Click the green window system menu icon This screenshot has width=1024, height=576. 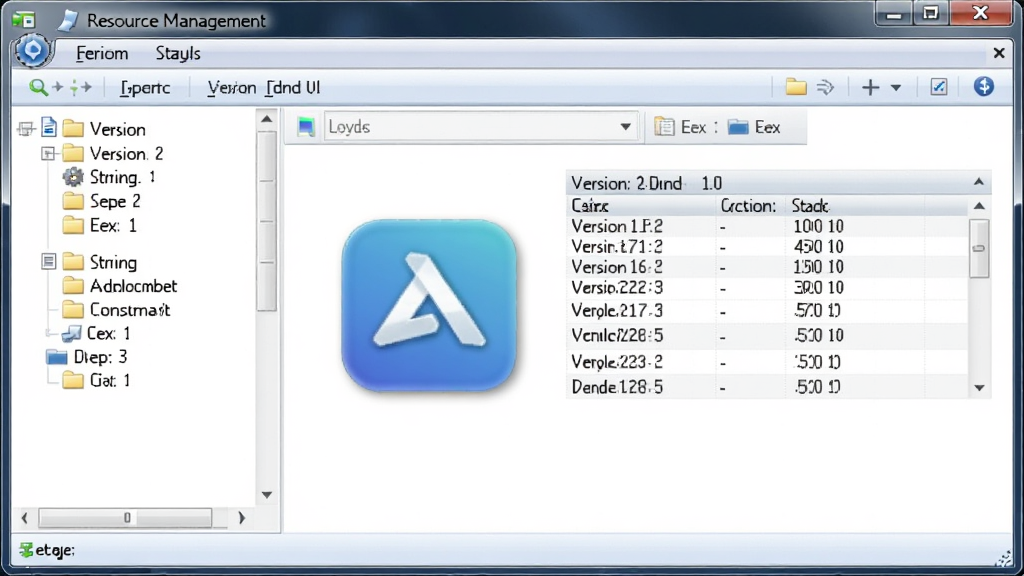tap(24, 20)
